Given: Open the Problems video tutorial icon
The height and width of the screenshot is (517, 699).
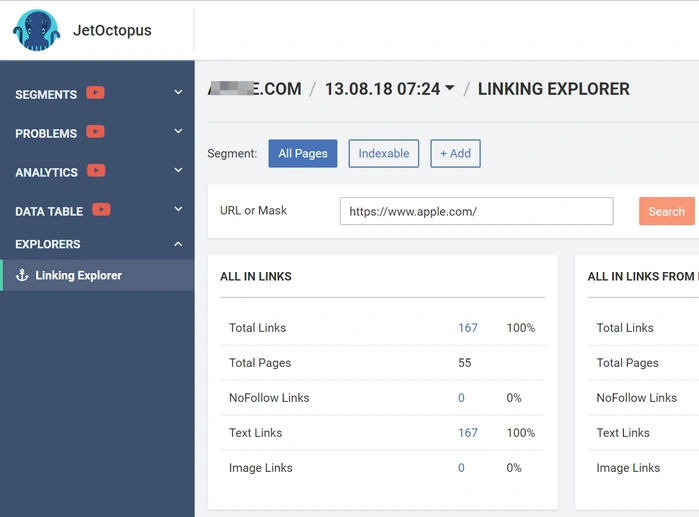Looking at the screenshot, I should pyautogui.click(x=95, y=132).
